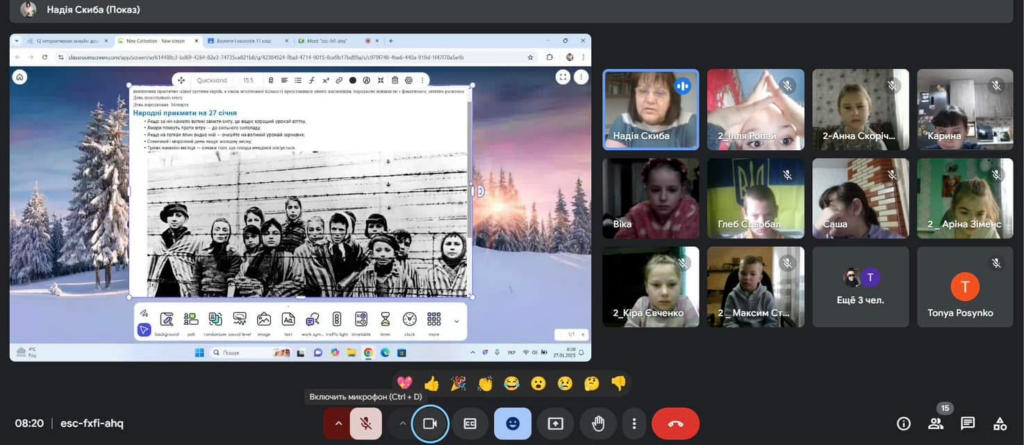
Task: Send the party popper reaction
Action: 458,384
